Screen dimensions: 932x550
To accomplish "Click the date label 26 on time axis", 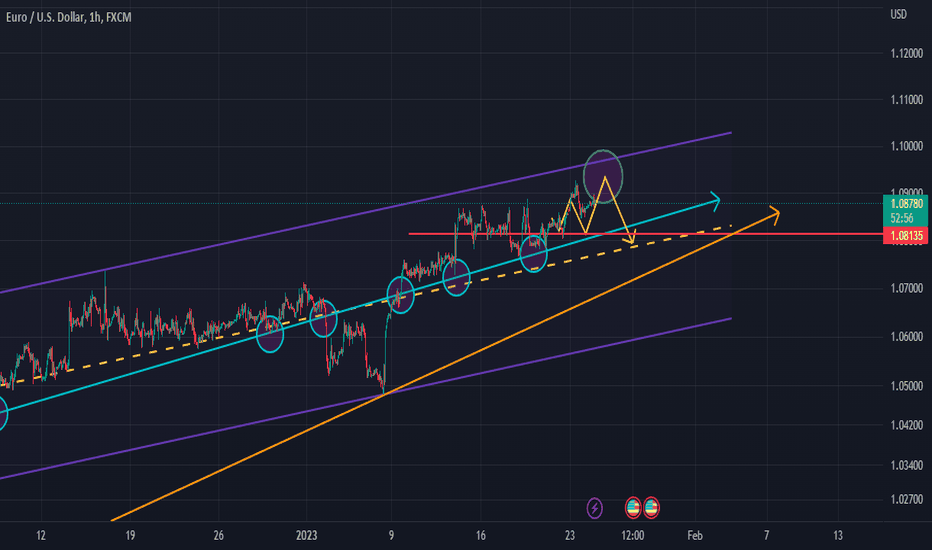I will tap(219, 535).
